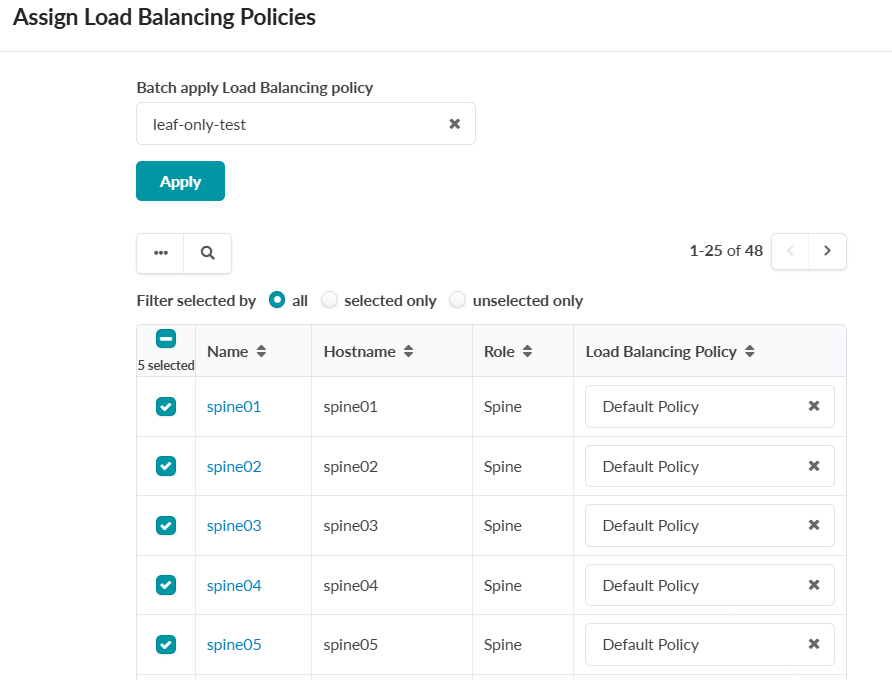Clear spine01 Default Policy selection

click(x=814, y=406)
